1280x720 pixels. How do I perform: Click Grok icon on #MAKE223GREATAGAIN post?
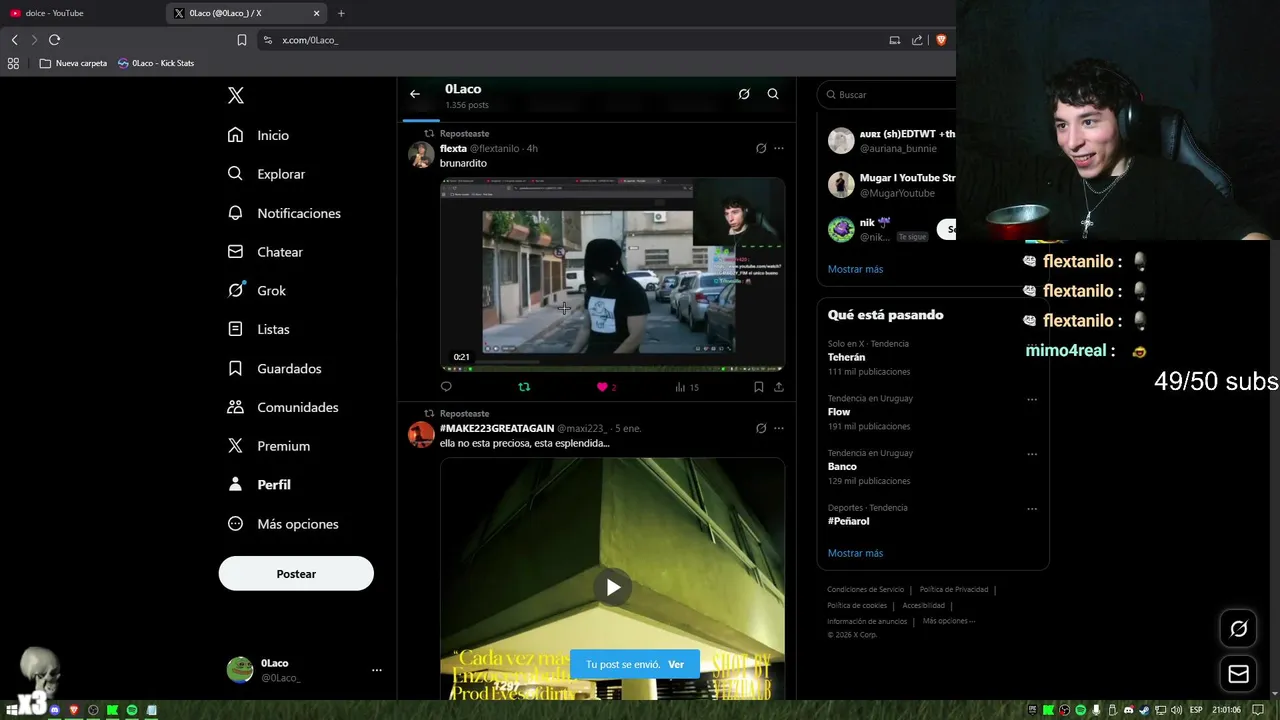pos(761,428)
